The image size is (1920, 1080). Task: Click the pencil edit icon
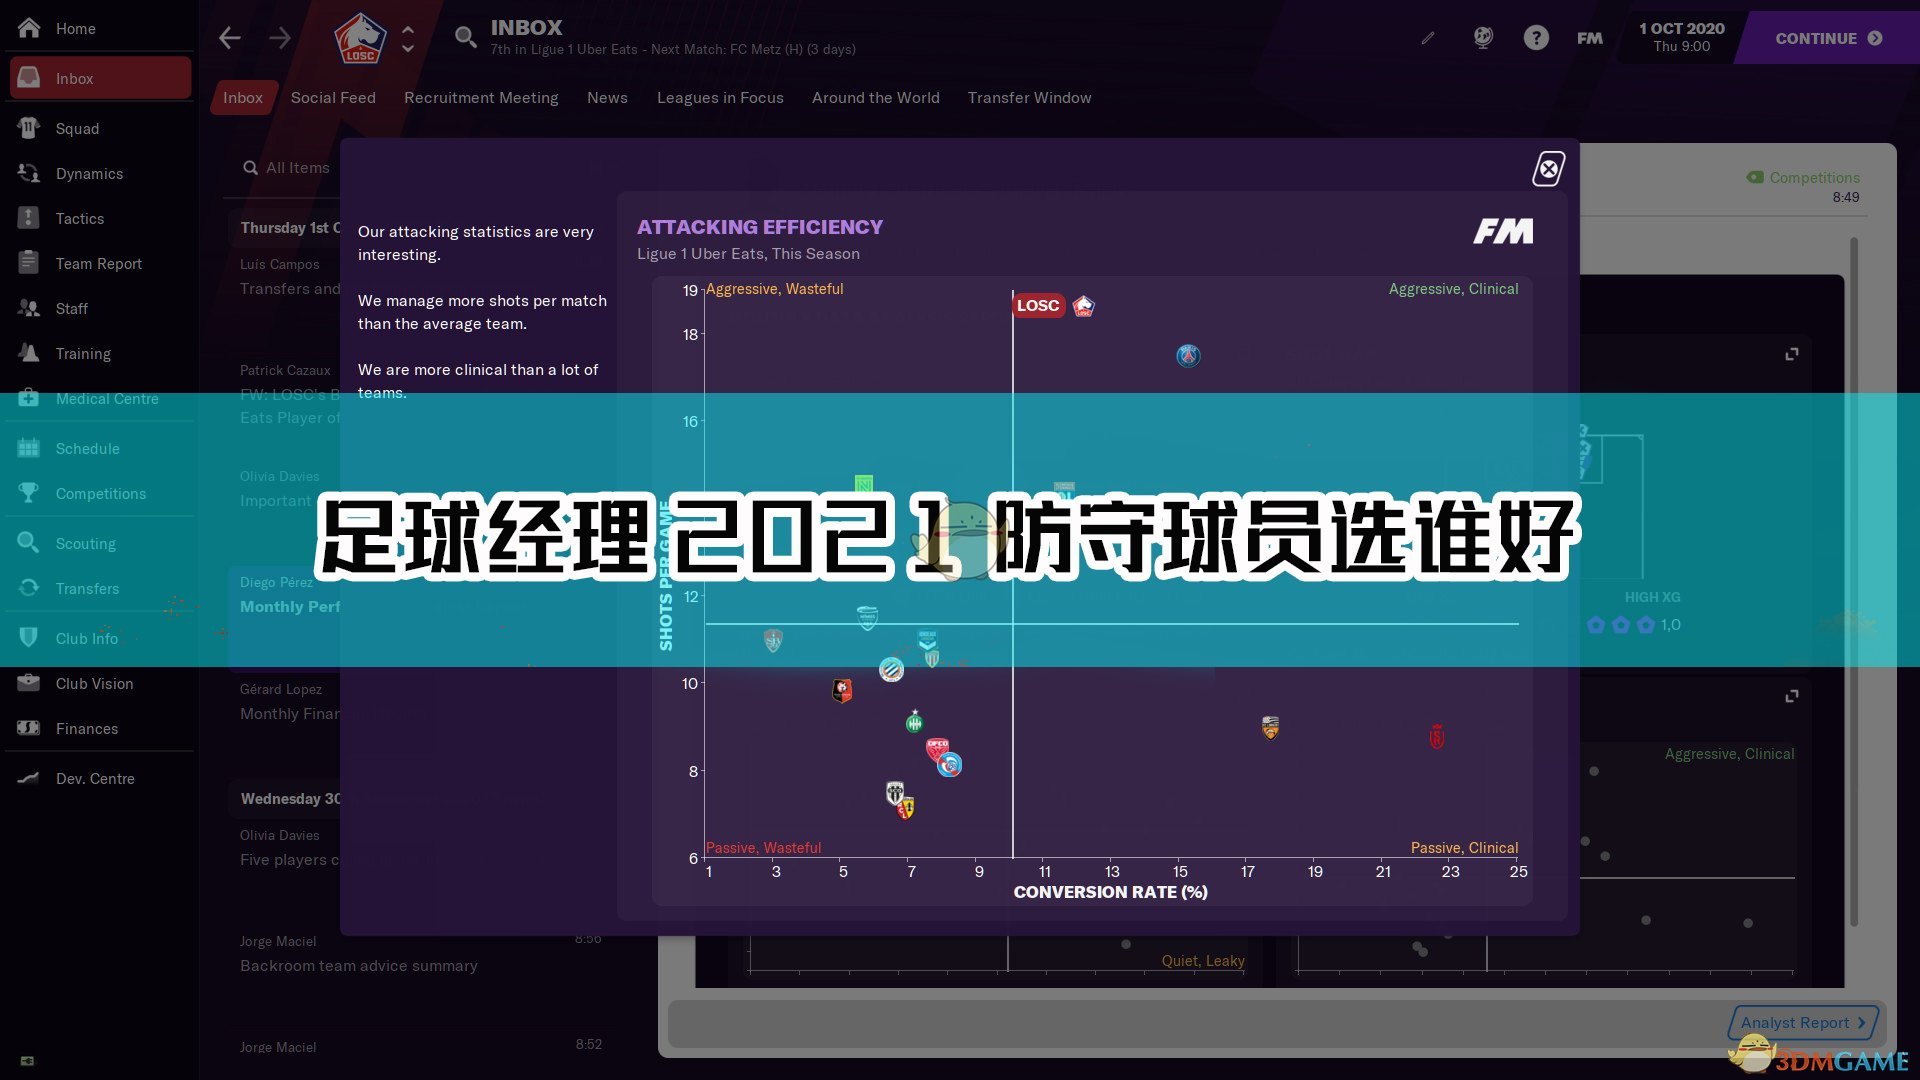click(1428, 38)
